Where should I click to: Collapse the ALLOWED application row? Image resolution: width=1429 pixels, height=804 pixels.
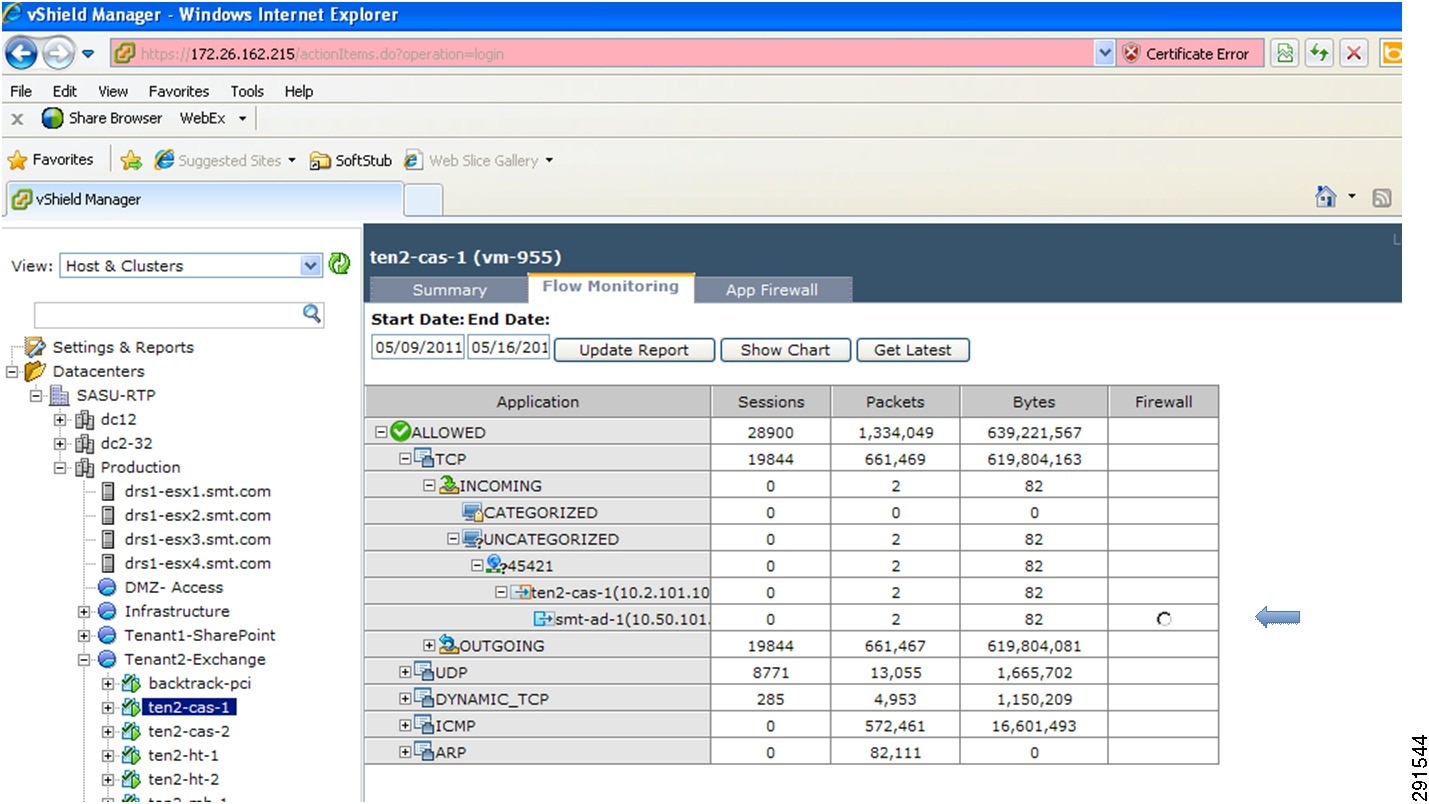pos(381,432)
